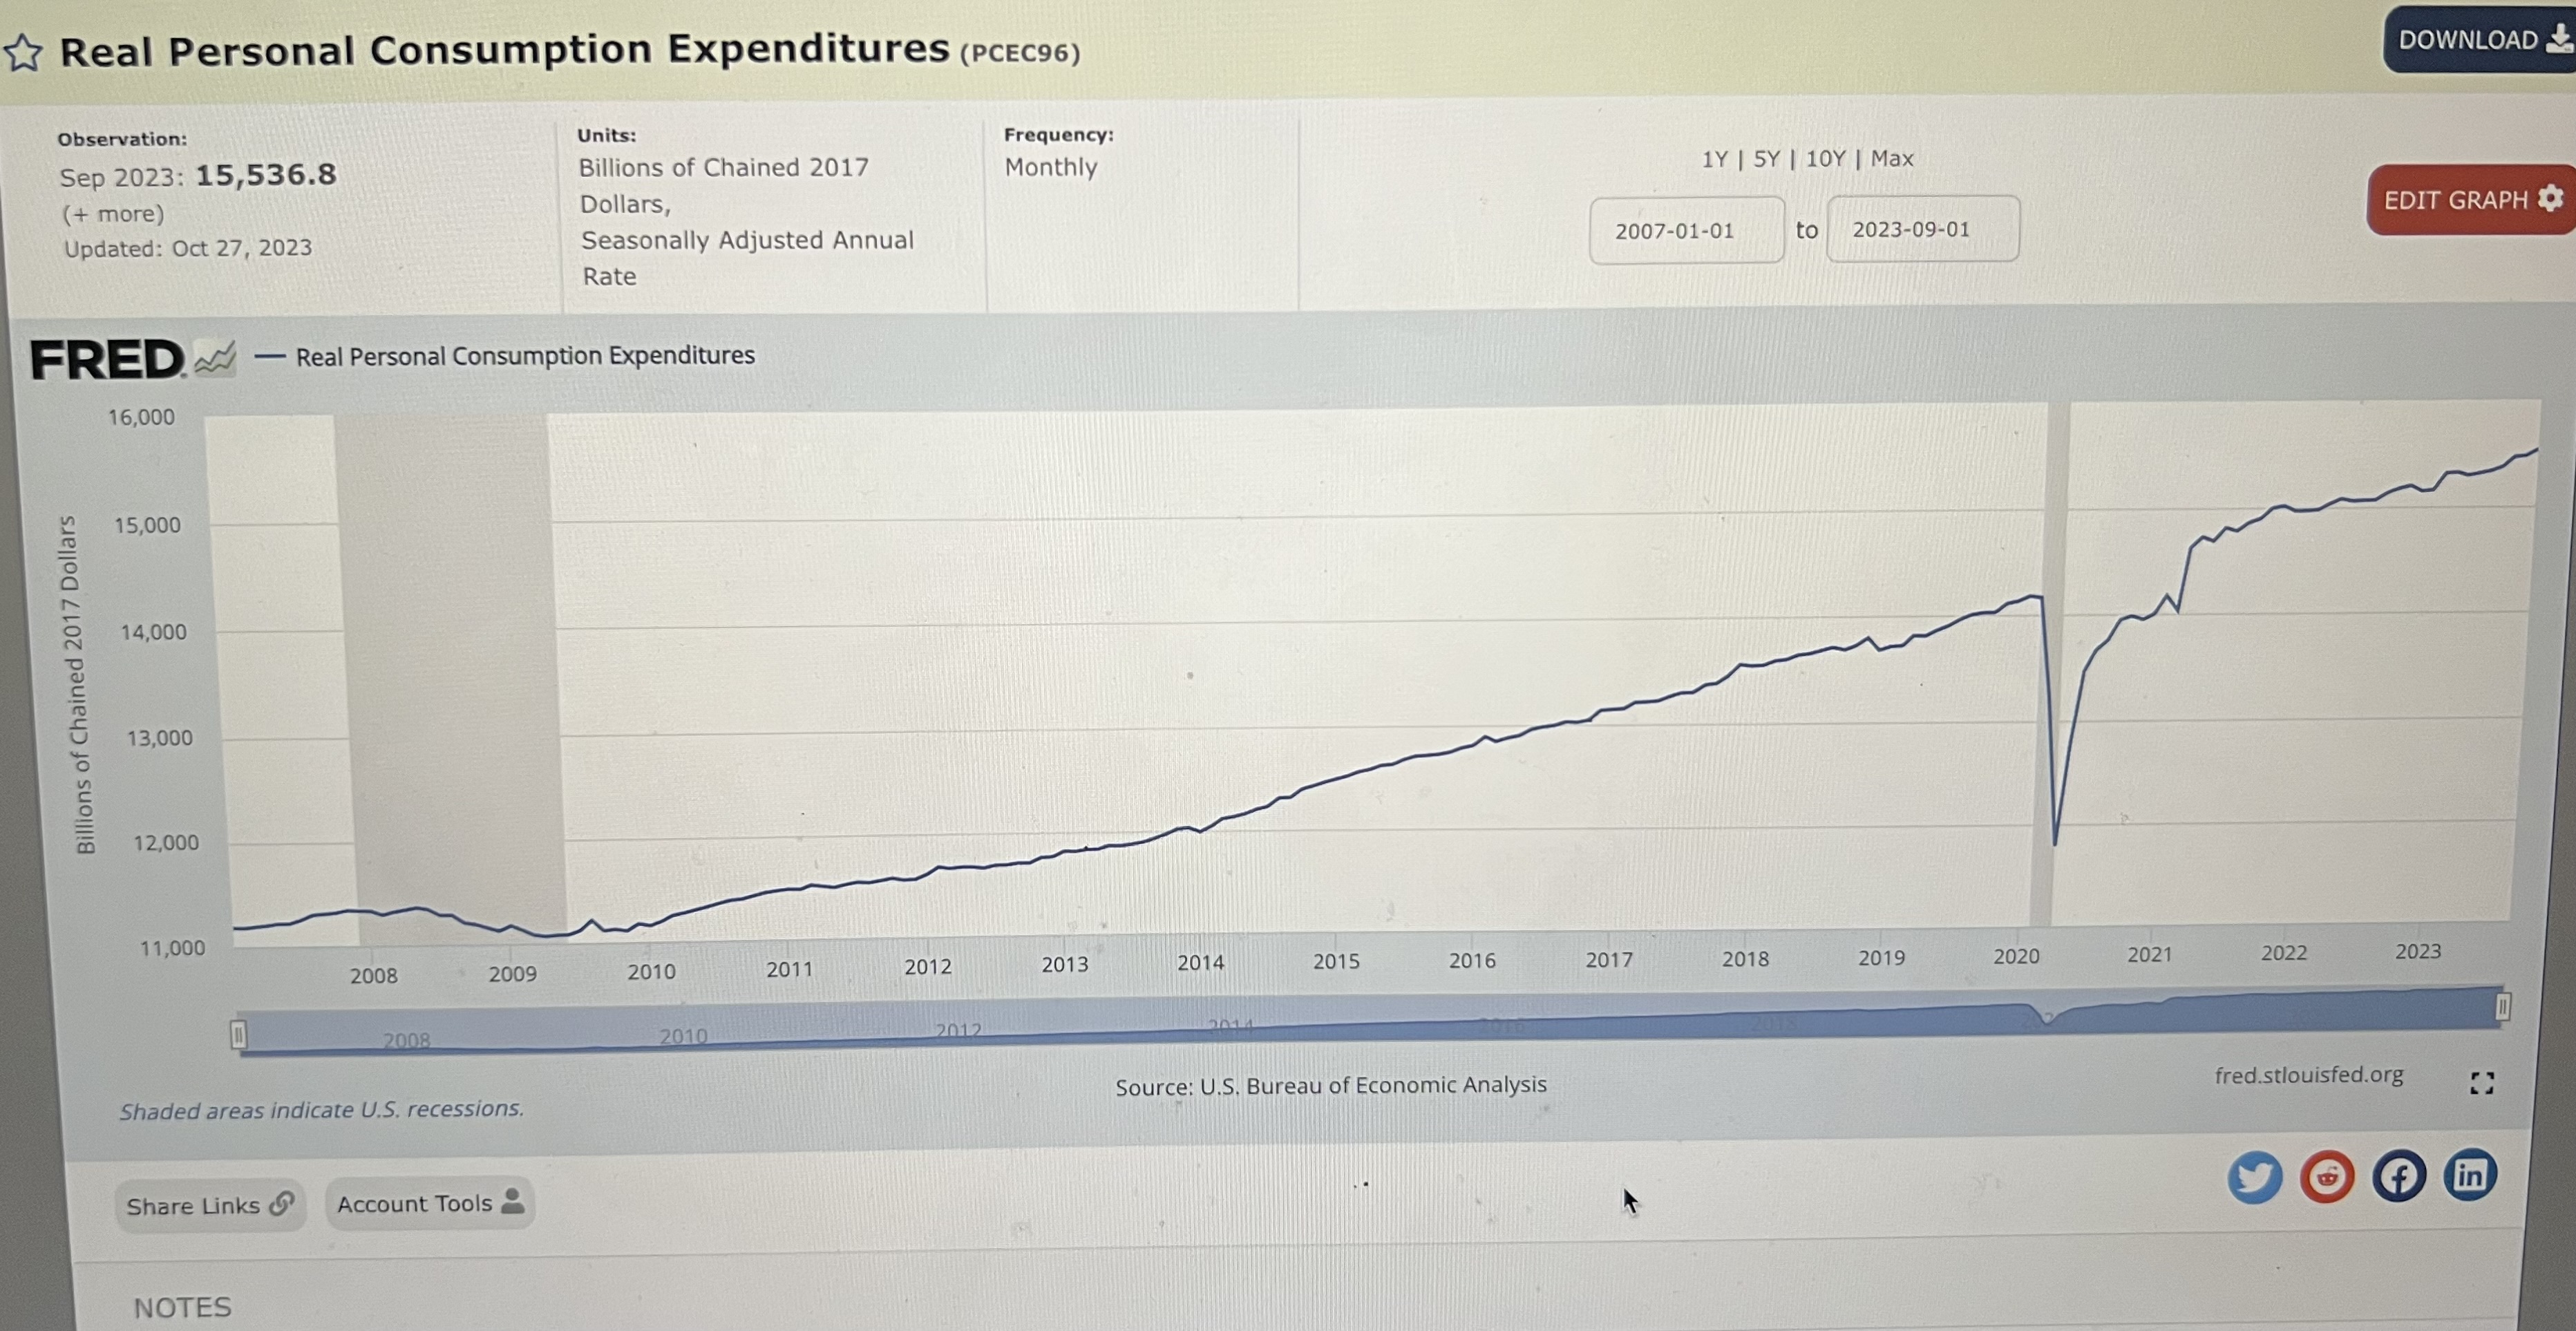Share the chart on Facebook
Image resolution: width=2576 pixels, height=1331 pixels.
pyautogui.click(x=2399, y=1177)
